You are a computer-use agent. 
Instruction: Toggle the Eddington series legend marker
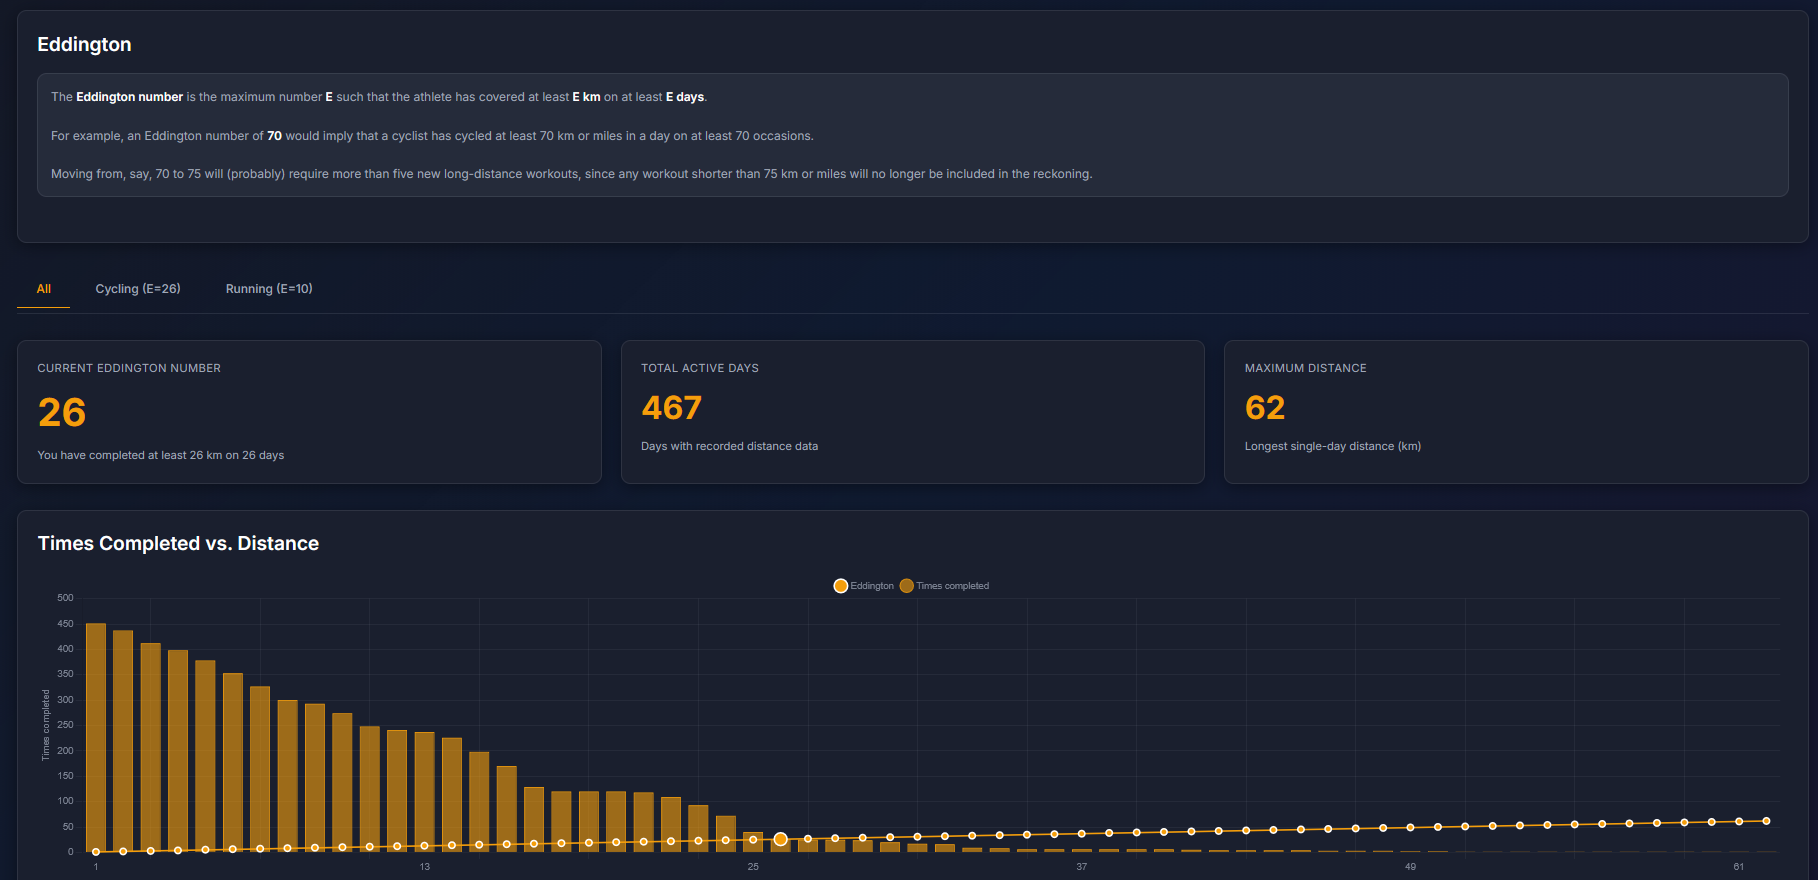pos(841,586)
